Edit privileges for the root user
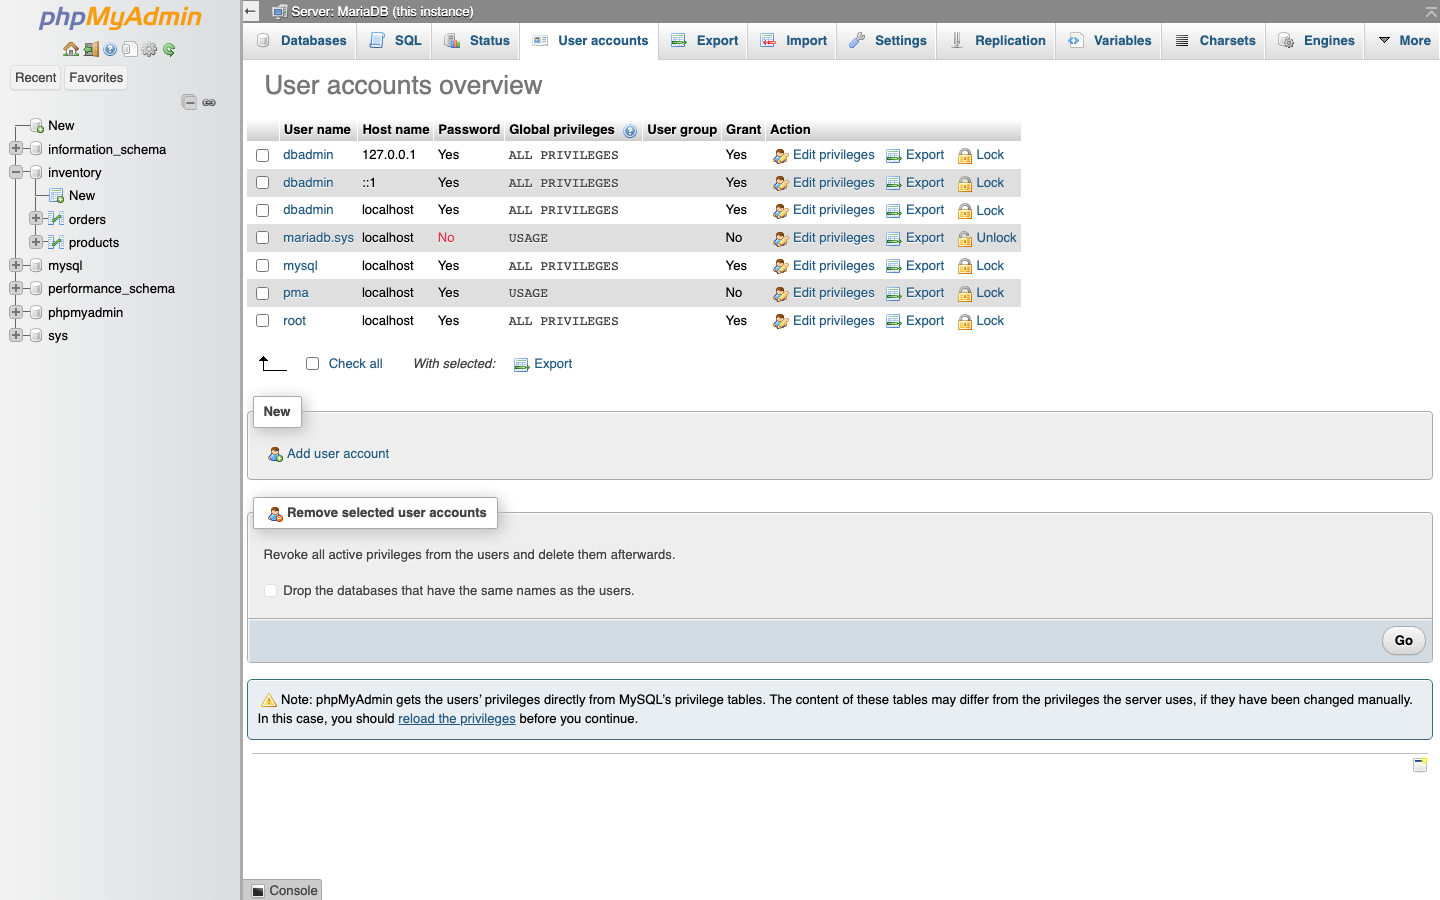The width and height of the screenshot is (1440, 900). 824,321
